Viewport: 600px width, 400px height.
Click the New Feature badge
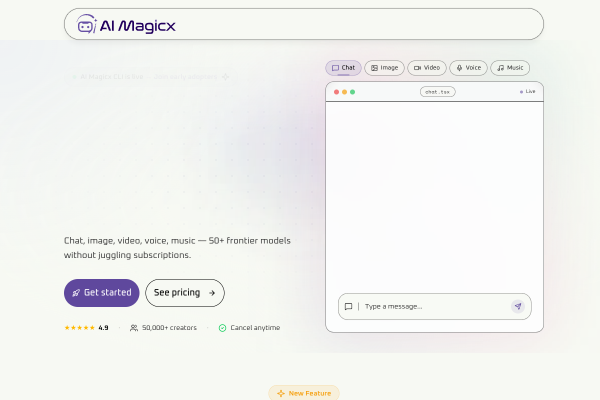304,393
